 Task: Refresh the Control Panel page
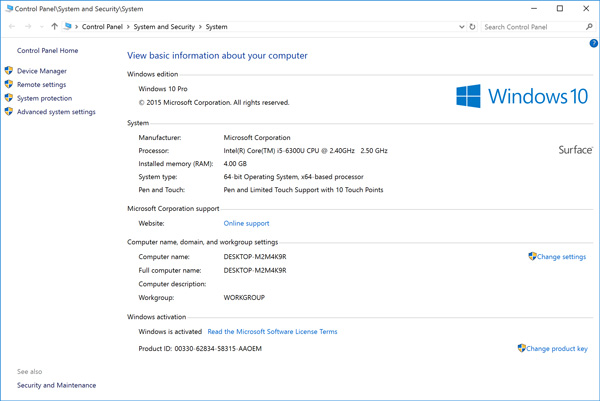pos(473,27)
